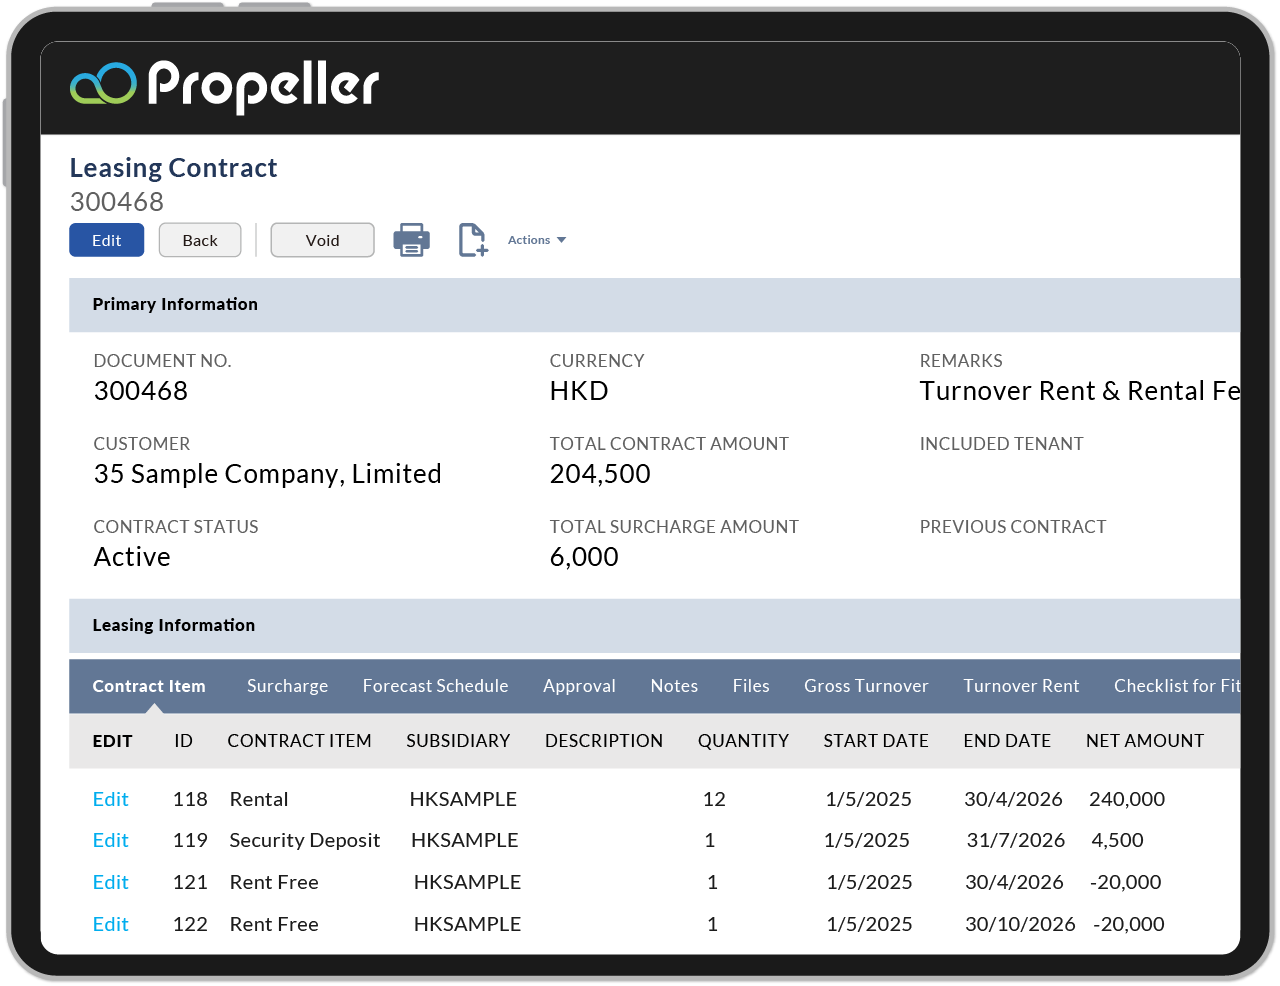Select the Turnover Rent tab

coord(1021,686)
